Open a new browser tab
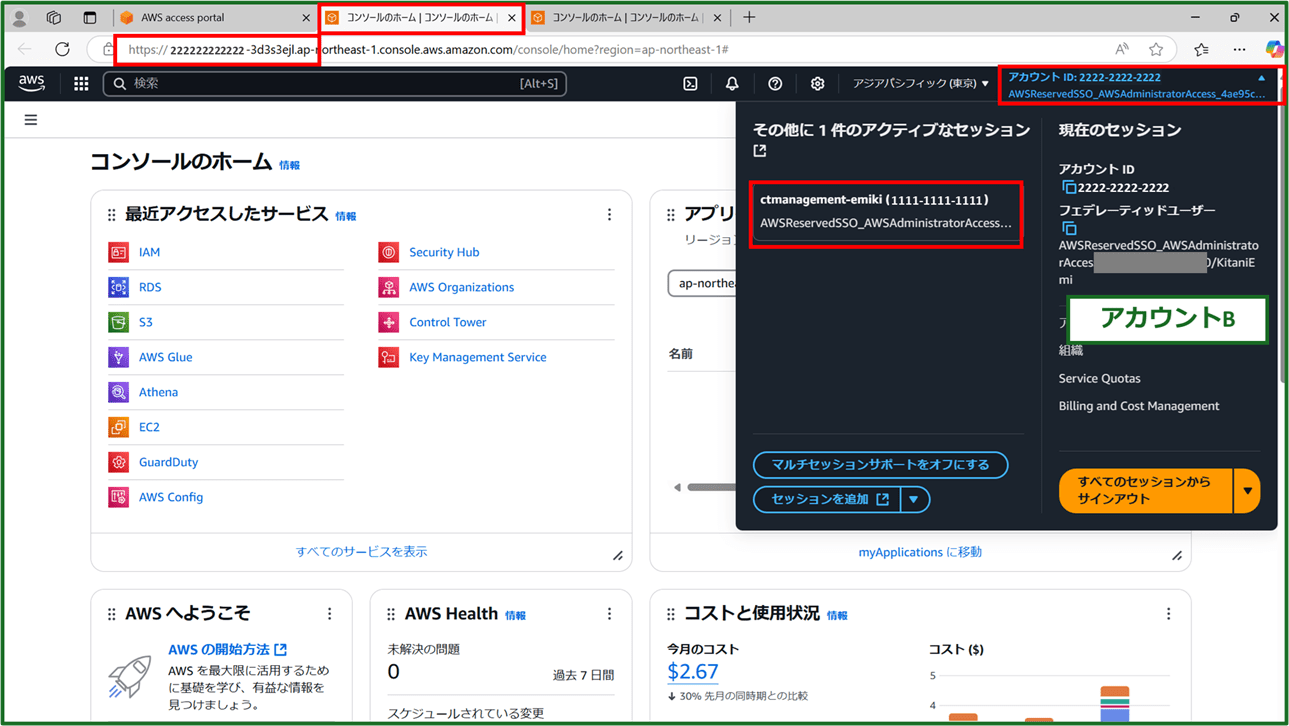Image resolution: width=1289 pixels, height=726 pixels. coord(749,17)
